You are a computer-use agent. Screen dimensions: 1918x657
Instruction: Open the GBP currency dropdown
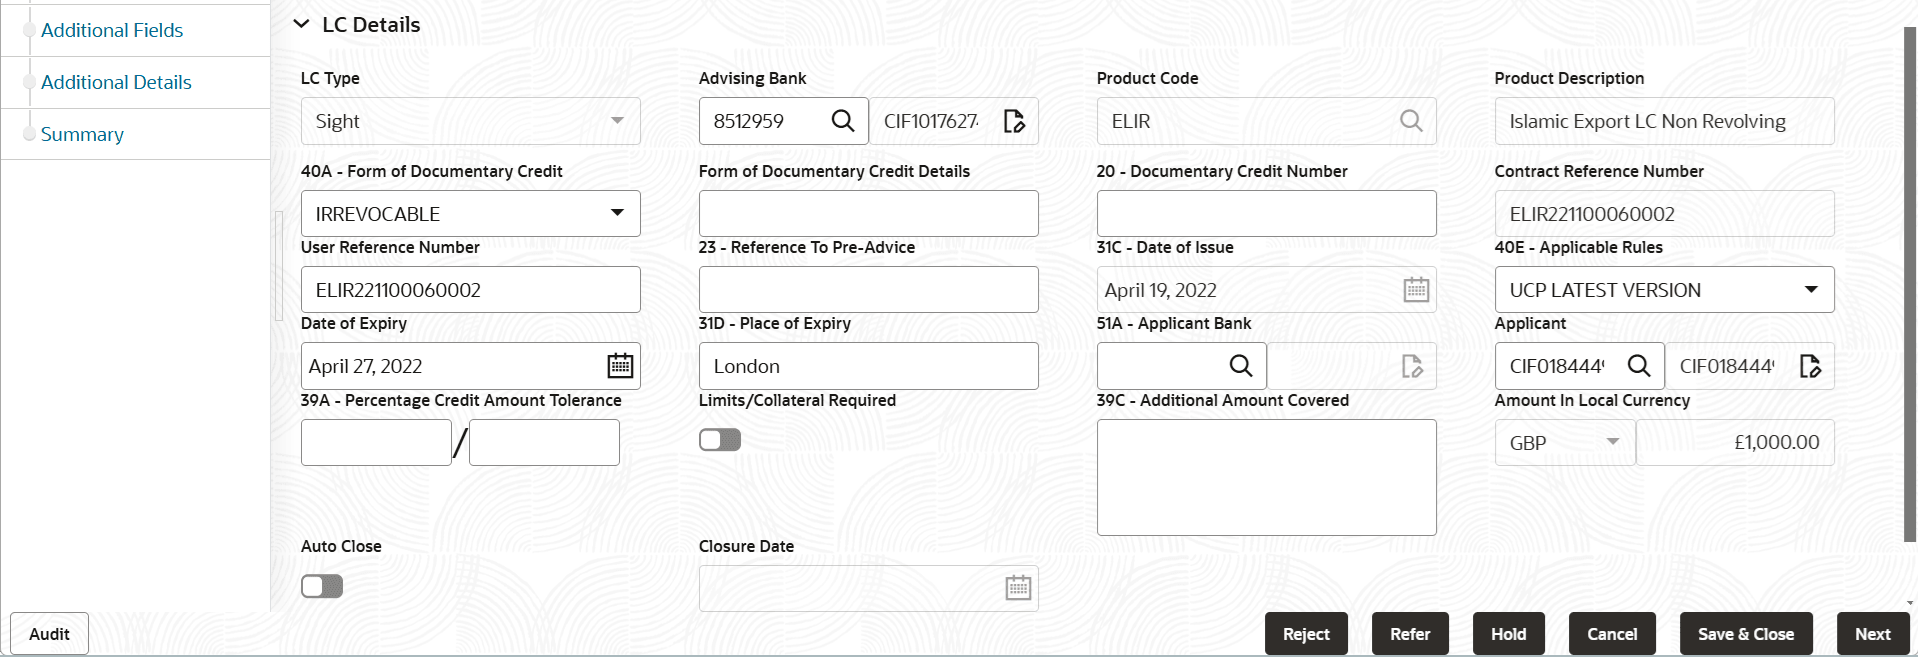click(x=1612, y=442)
